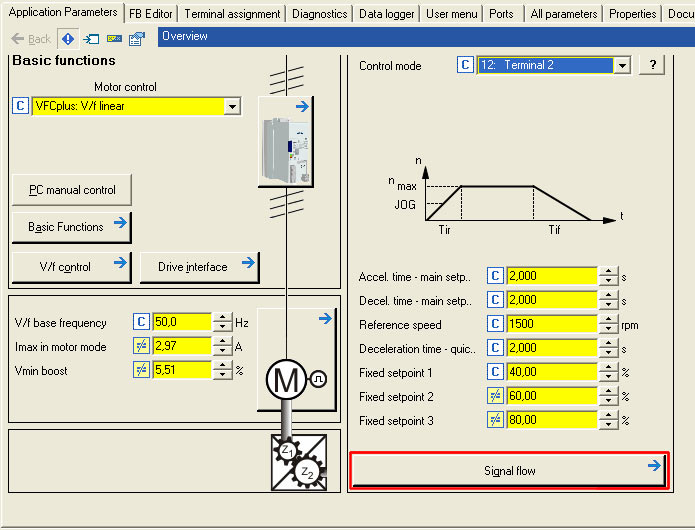Click the C icon next to Reference speed
Image resolution: width=695 pixels, height=530 pixels.
point(495,324)
